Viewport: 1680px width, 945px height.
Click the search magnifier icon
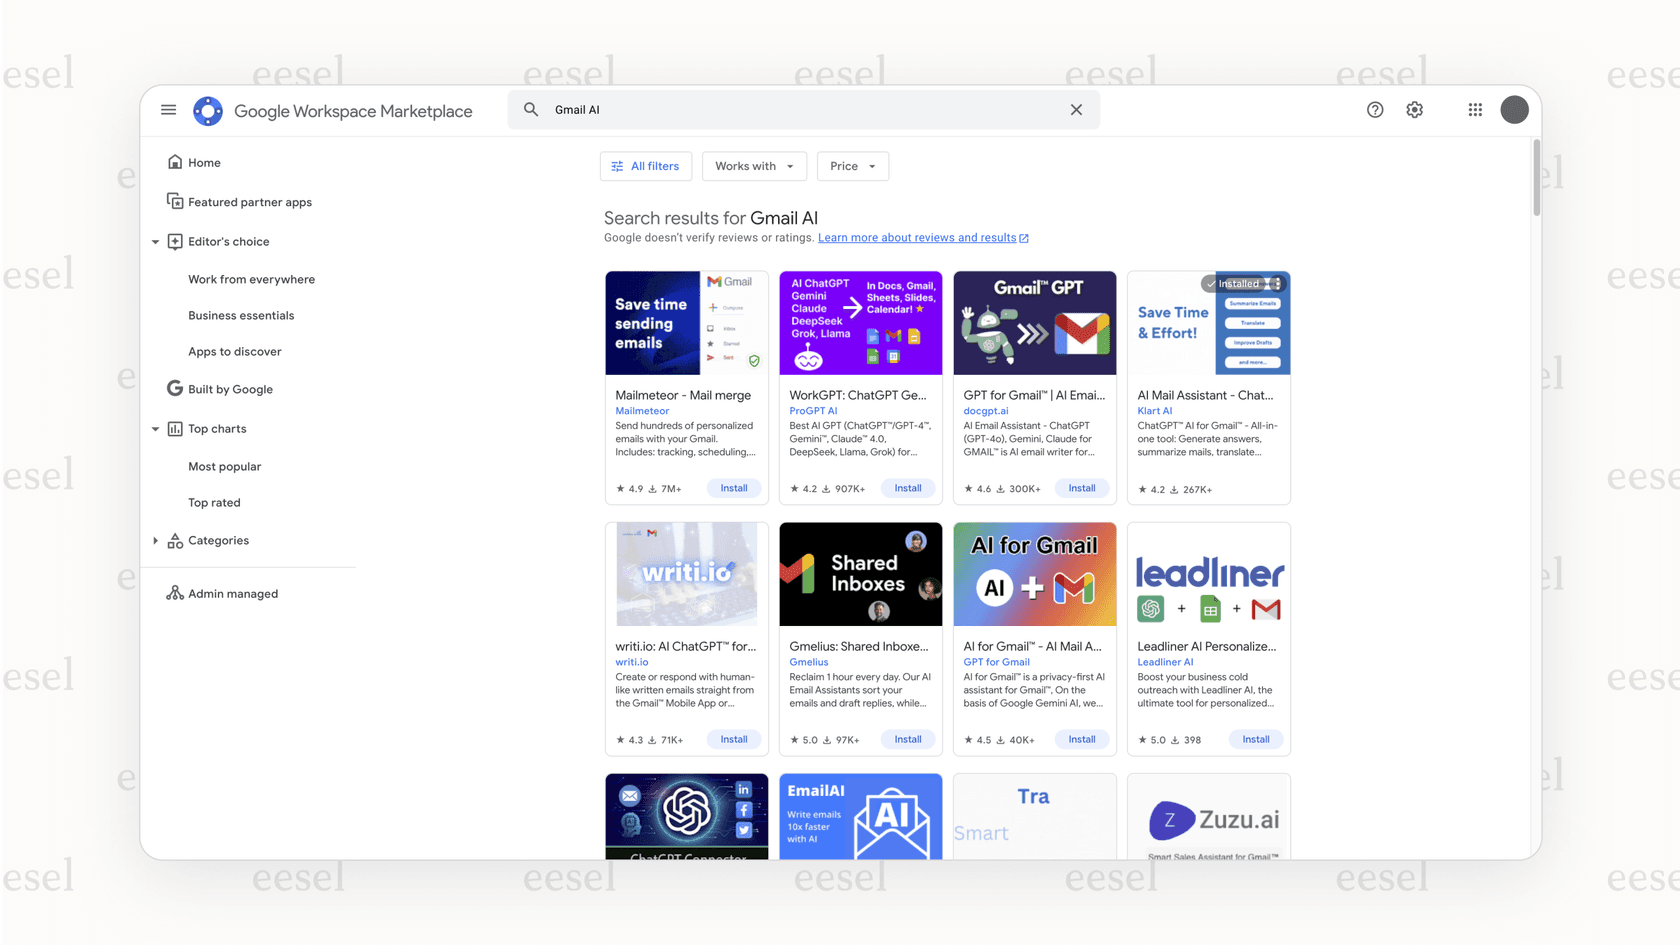pos(530,109)
